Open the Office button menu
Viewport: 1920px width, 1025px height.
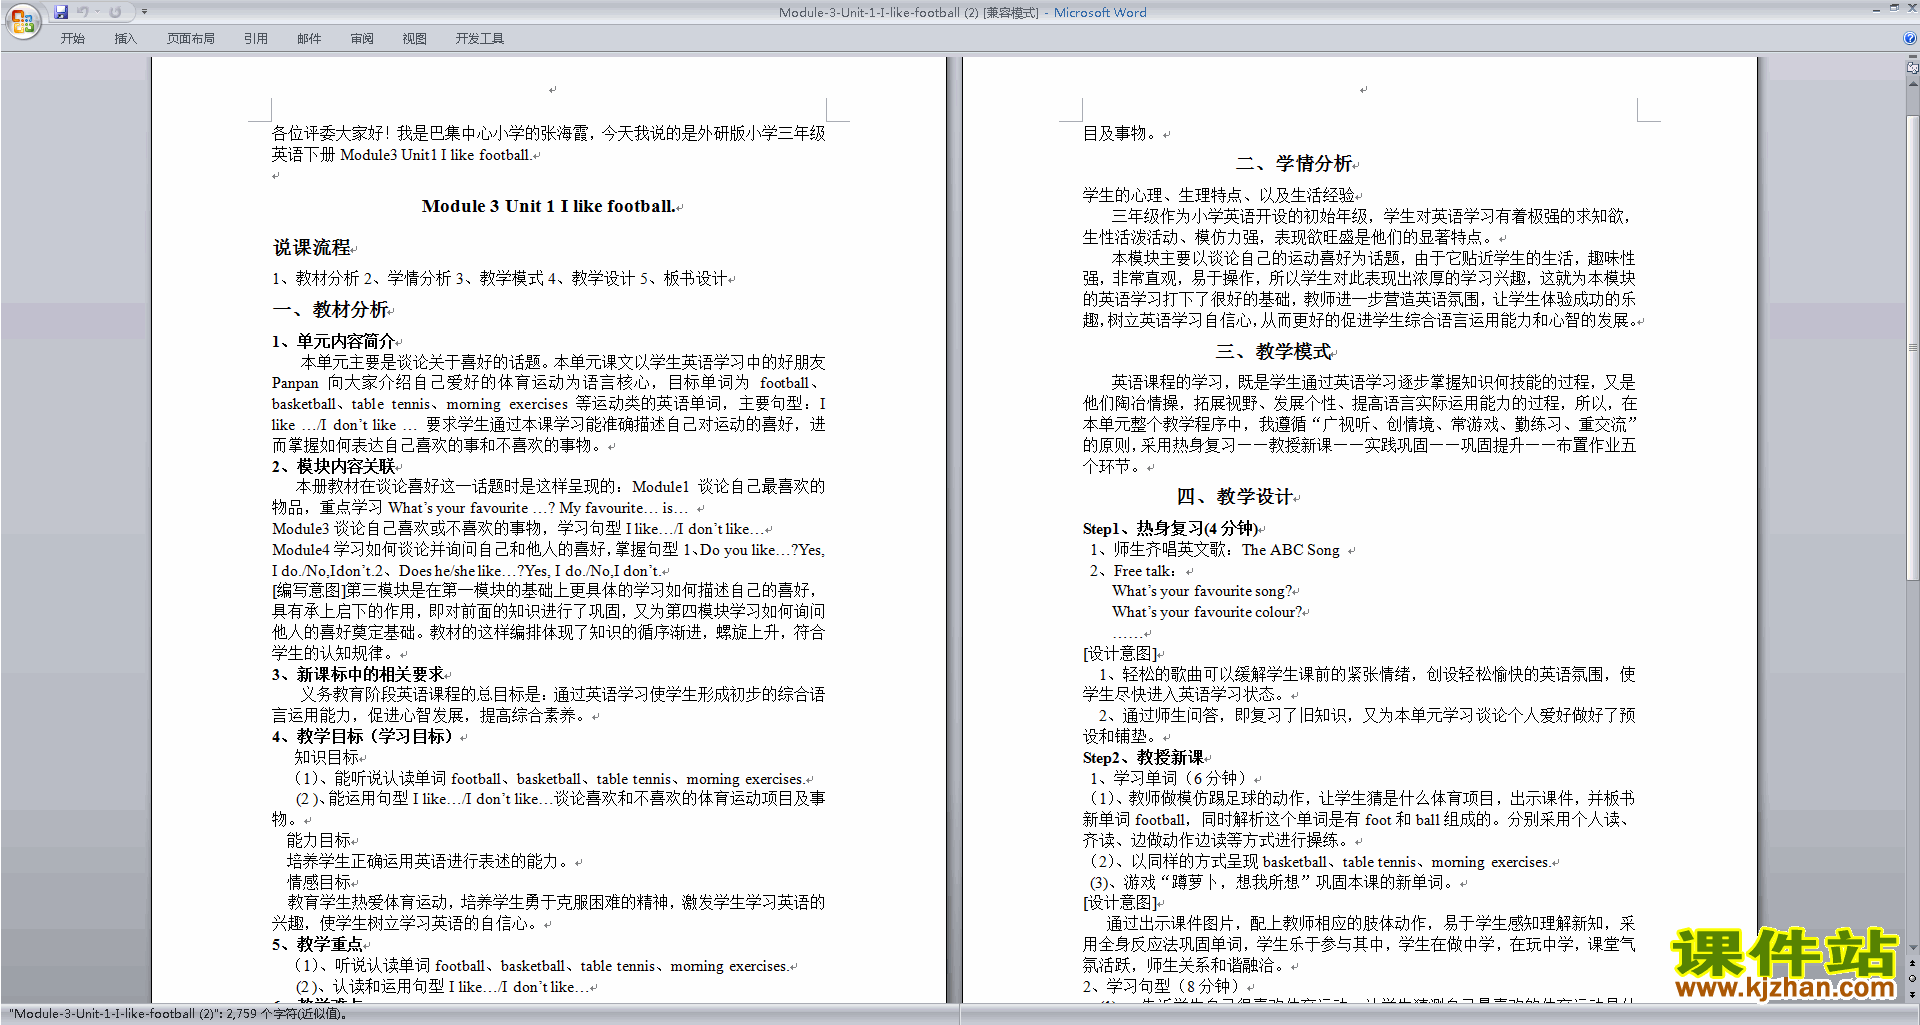(22, 20)
